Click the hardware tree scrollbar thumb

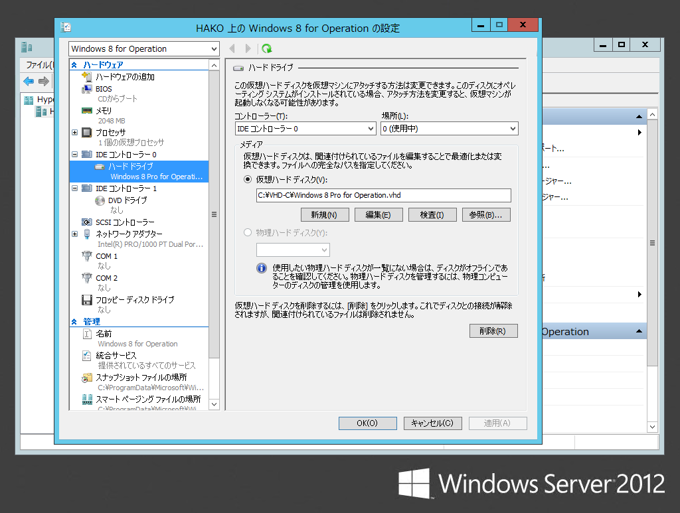point(214,214)
